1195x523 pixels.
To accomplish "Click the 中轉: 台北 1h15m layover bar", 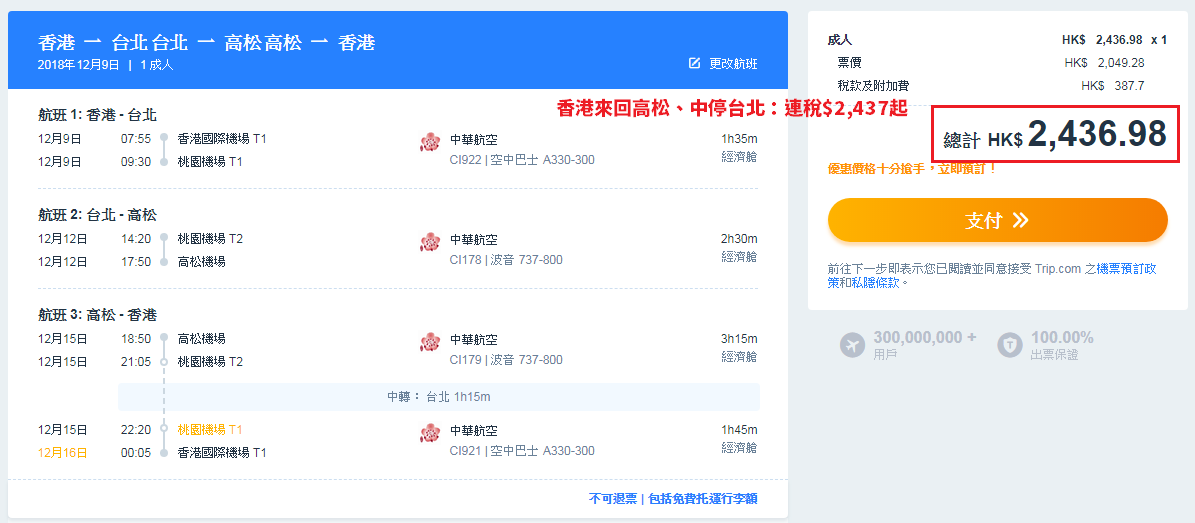I will pyautogui.click(x=439, y=397).
